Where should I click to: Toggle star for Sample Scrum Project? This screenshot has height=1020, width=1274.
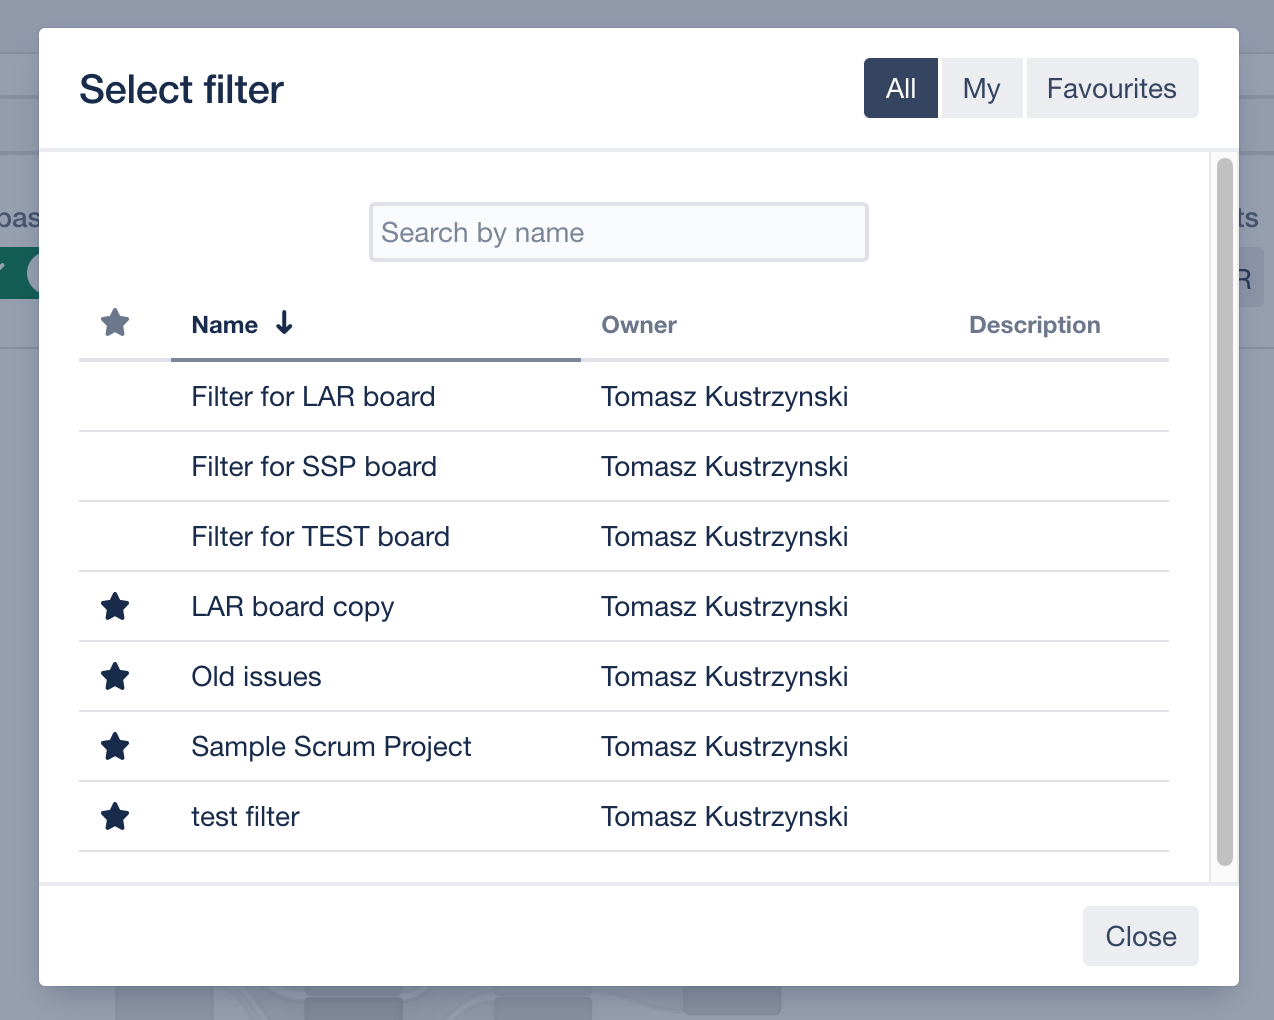[115, 746]
